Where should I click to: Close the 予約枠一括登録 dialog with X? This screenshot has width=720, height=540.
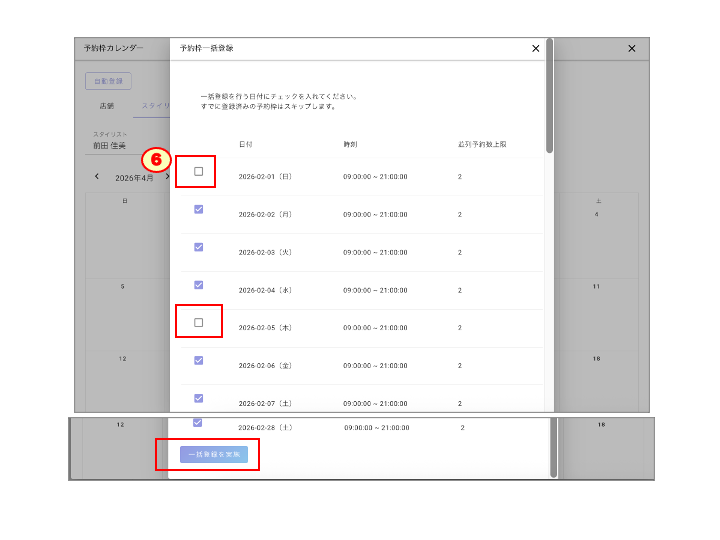pos(535,48)
